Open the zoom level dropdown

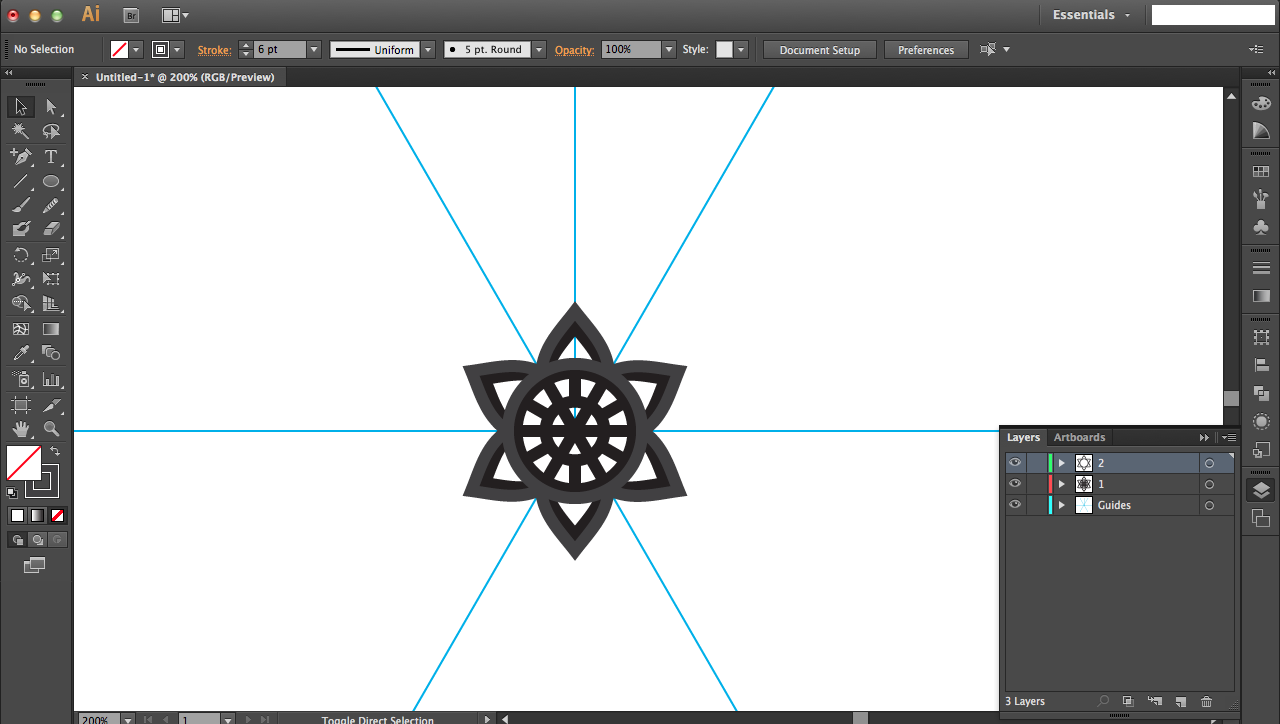(x=127, y=719)
